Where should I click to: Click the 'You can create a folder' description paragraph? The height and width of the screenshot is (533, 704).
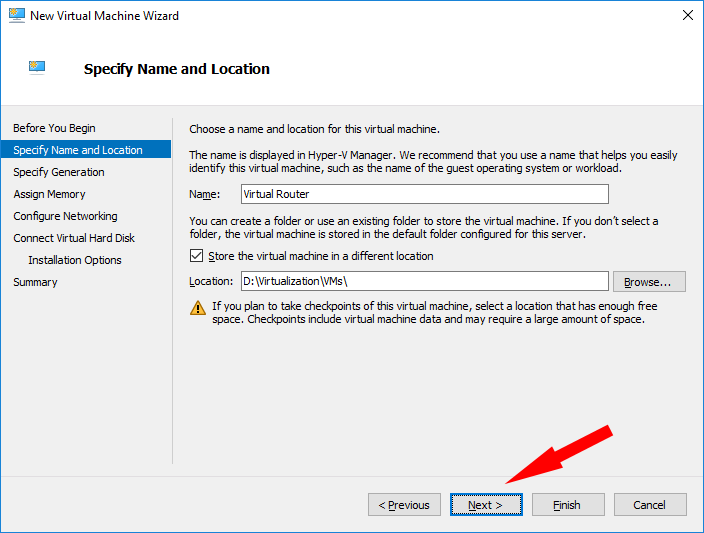(423, 227)
